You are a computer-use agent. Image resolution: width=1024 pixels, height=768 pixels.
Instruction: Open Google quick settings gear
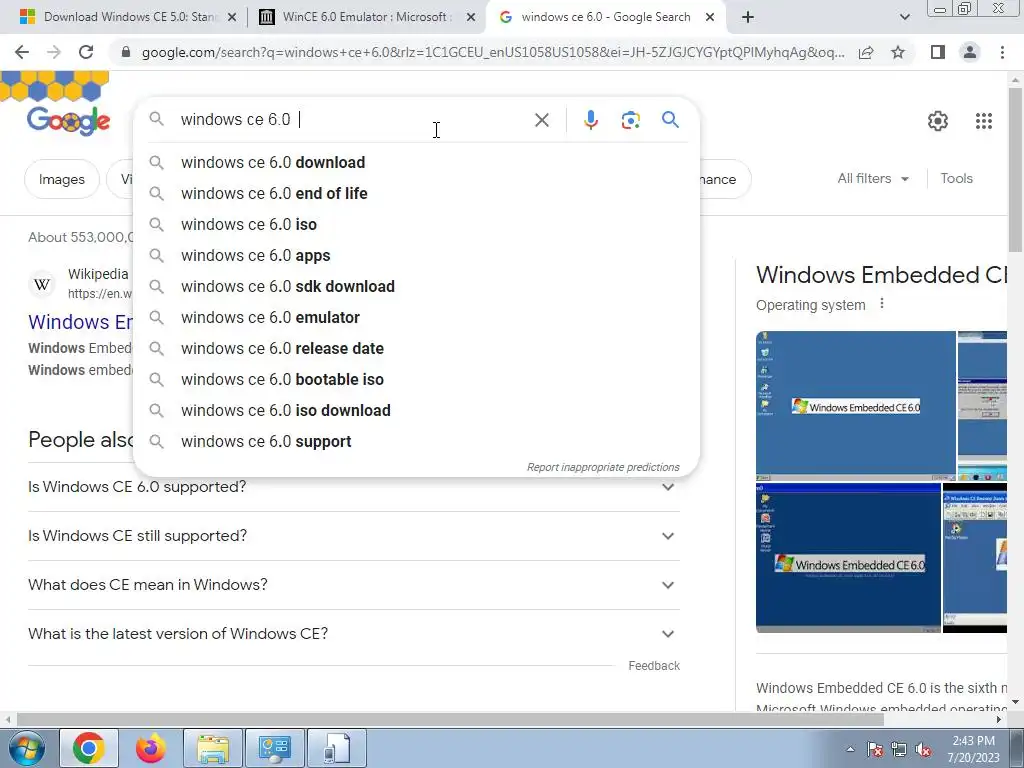pos(938,121)
